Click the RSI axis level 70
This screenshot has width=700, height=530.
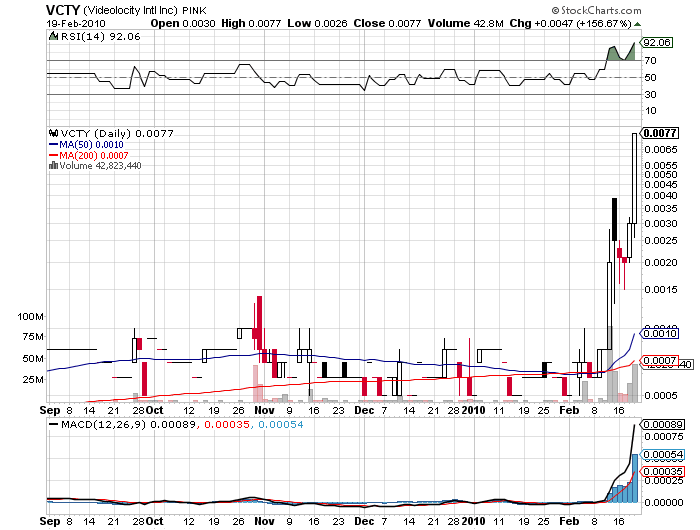coord(650,60)
